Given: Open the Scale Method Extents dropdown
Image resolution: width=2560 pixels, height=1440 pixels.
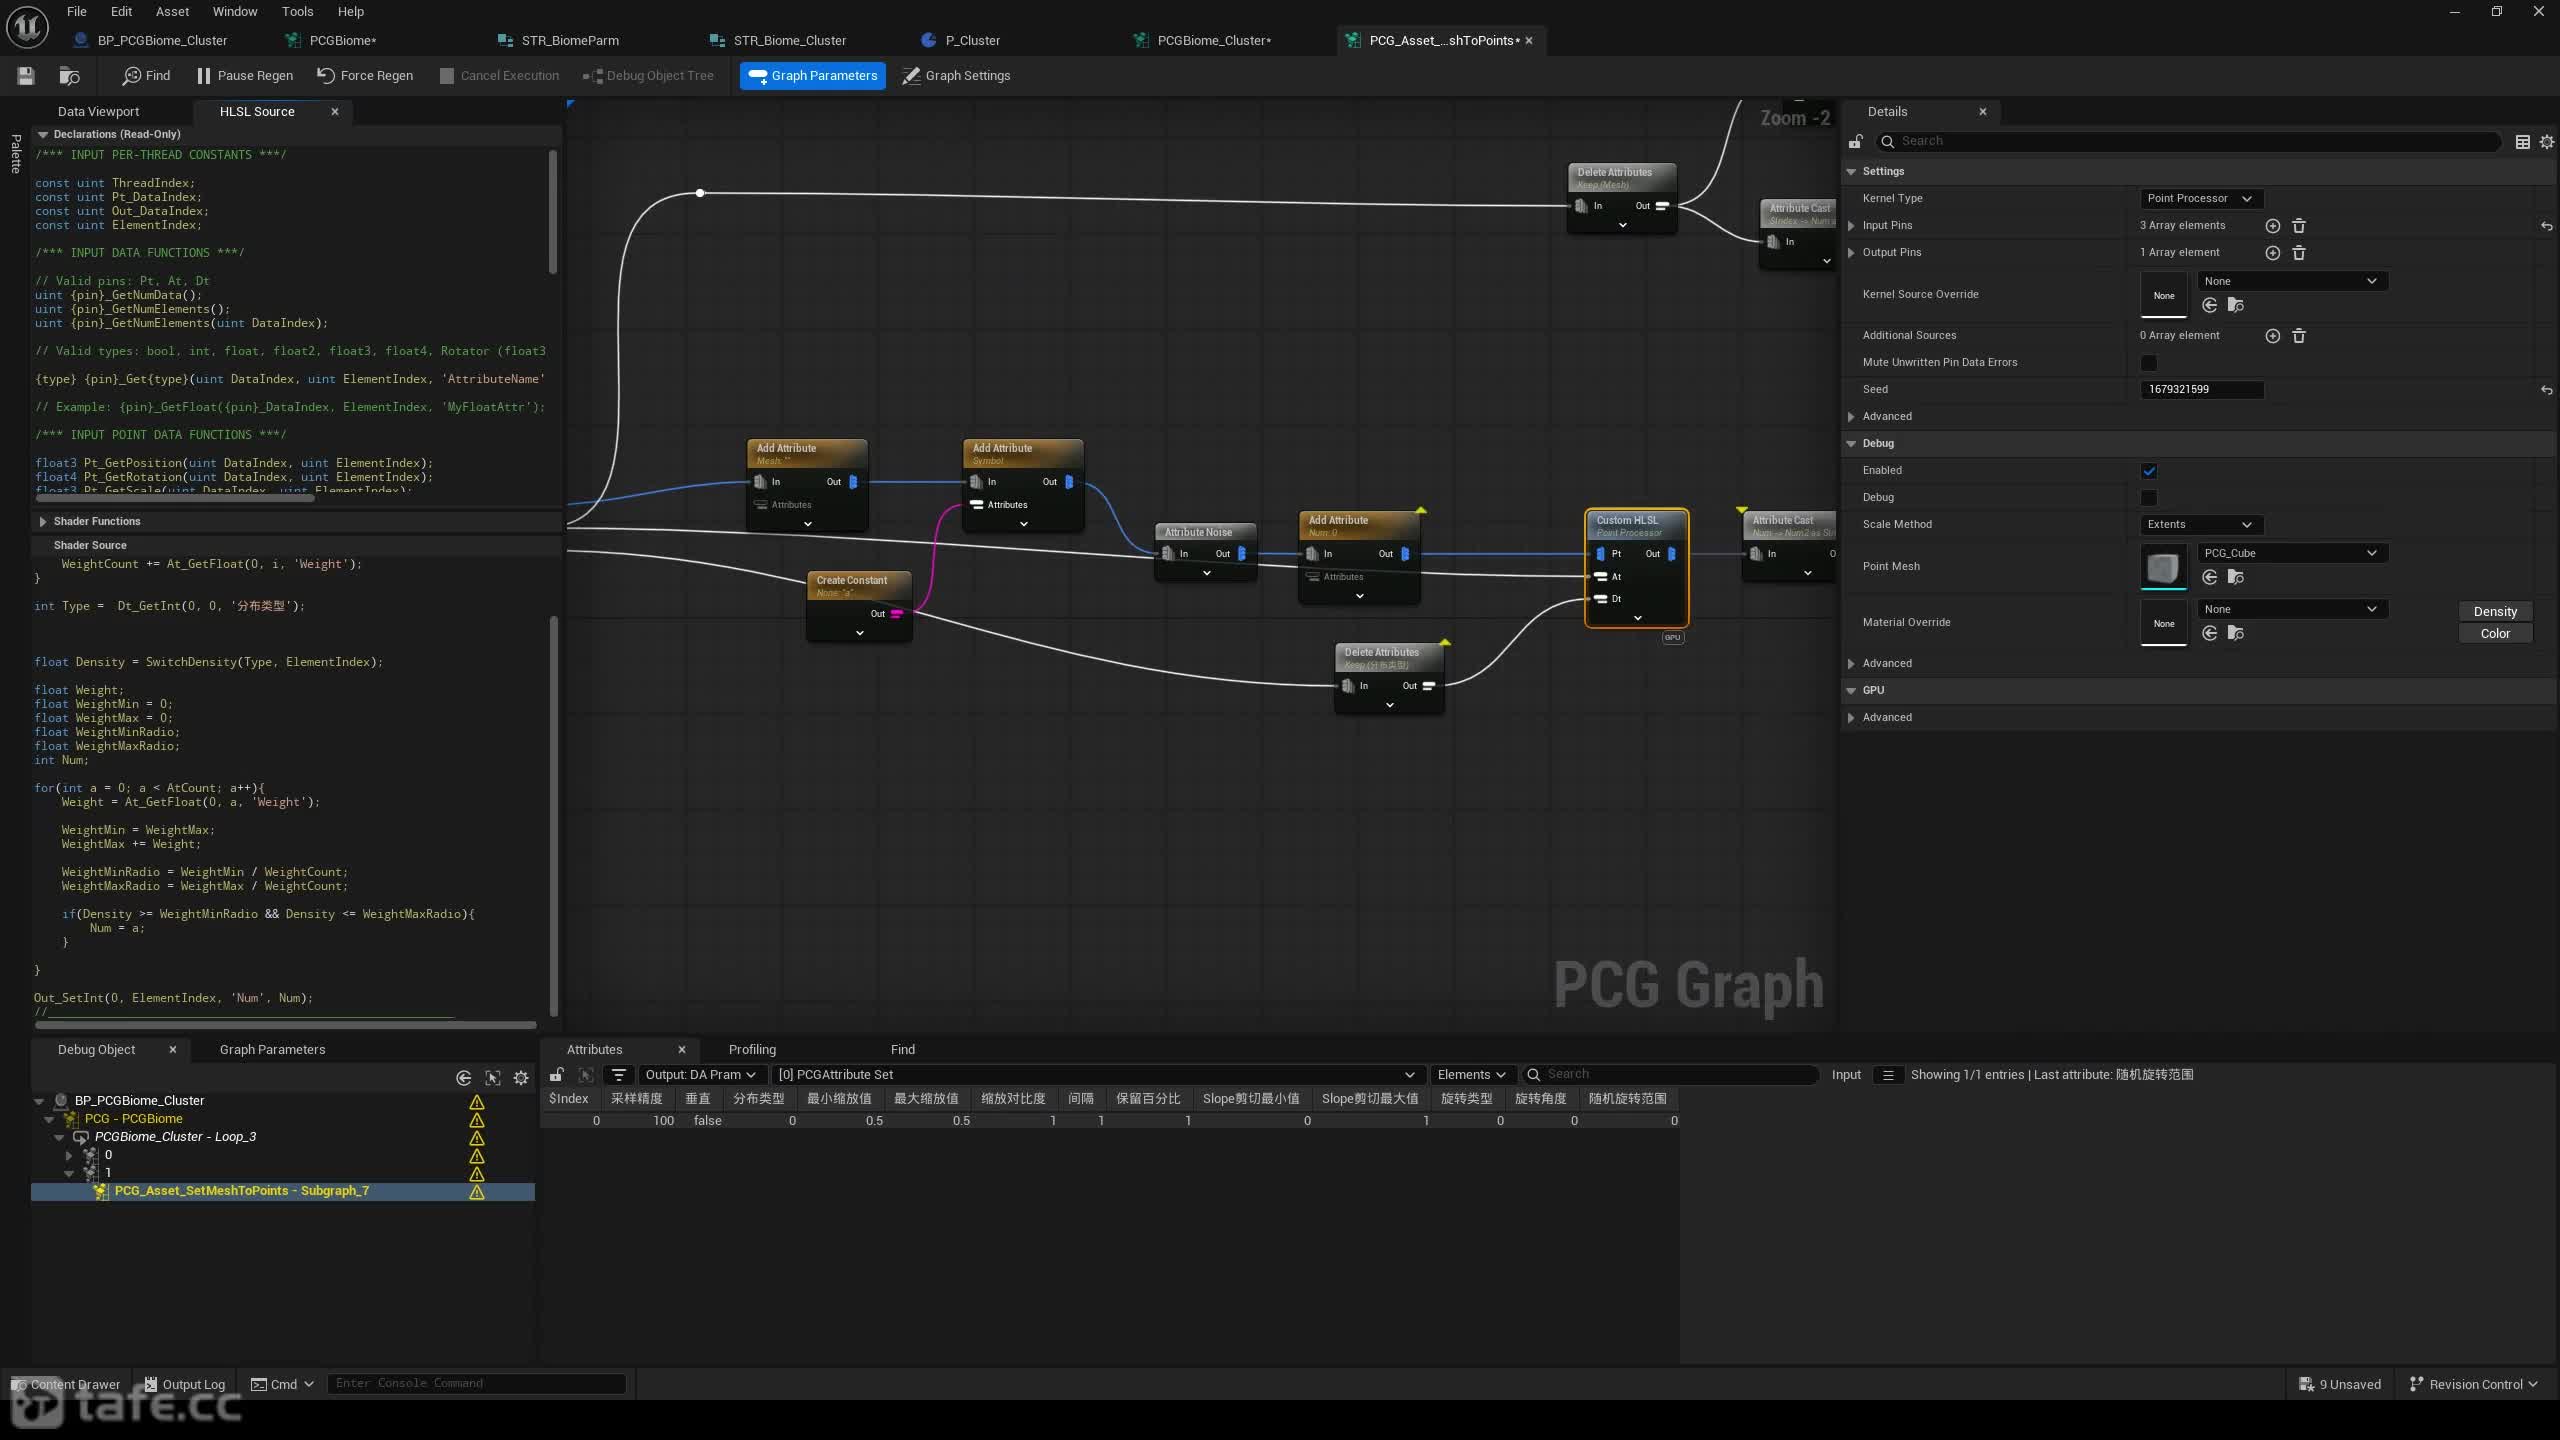Looking at the screenshot, I should point(2200,524).
